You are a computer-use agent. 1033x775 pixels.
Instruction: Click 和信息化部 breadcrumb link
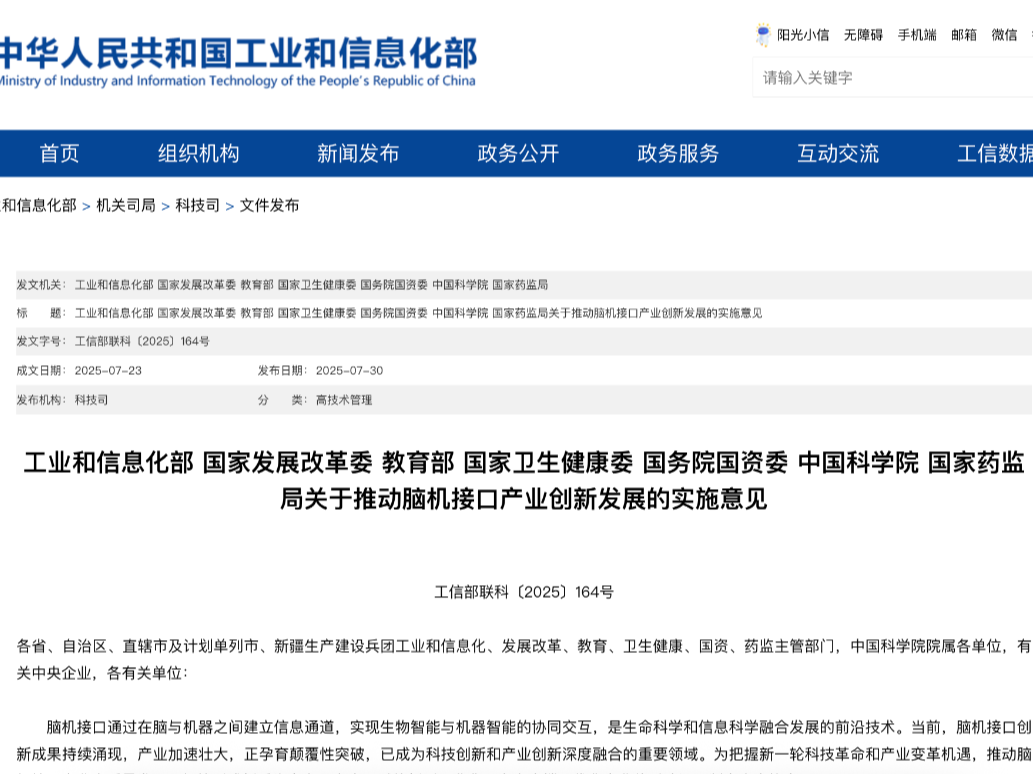point(39,206)
